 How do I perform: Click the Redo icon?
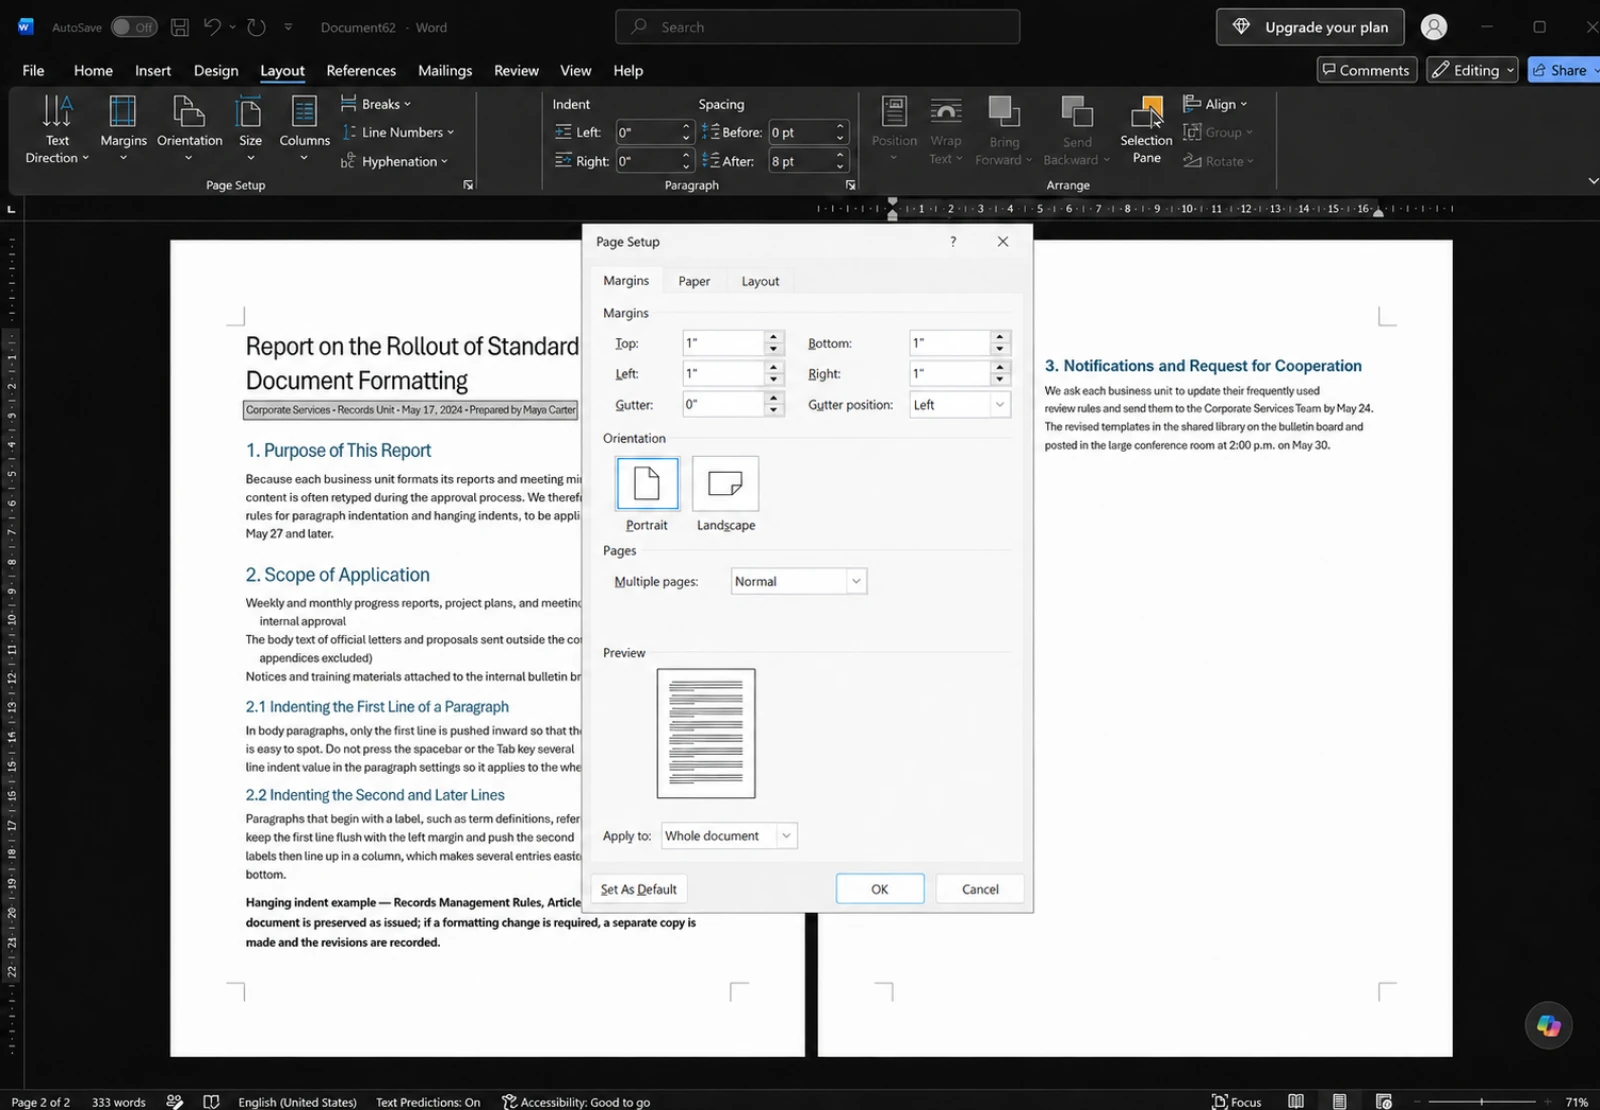click(x=256, y=27)
